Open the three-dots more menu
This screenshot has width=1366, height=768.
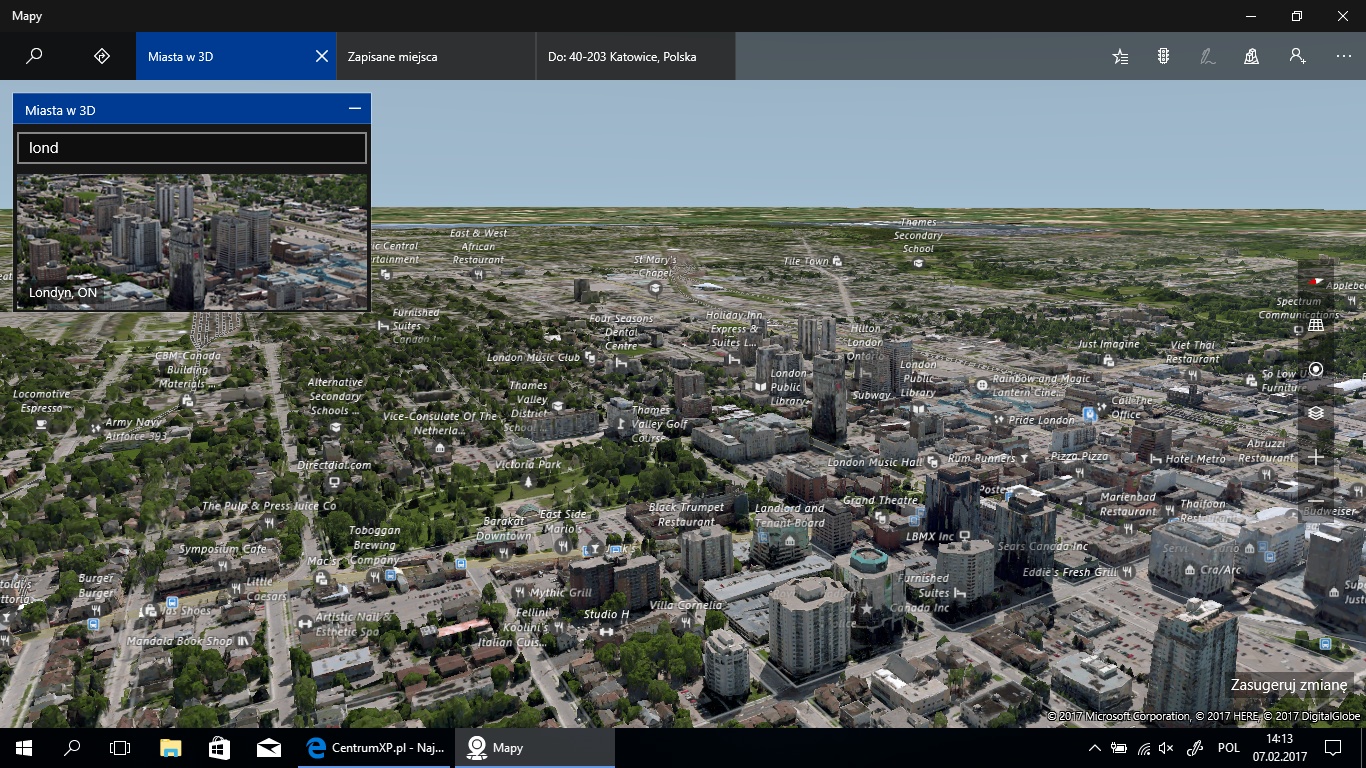click(1343, 57)
